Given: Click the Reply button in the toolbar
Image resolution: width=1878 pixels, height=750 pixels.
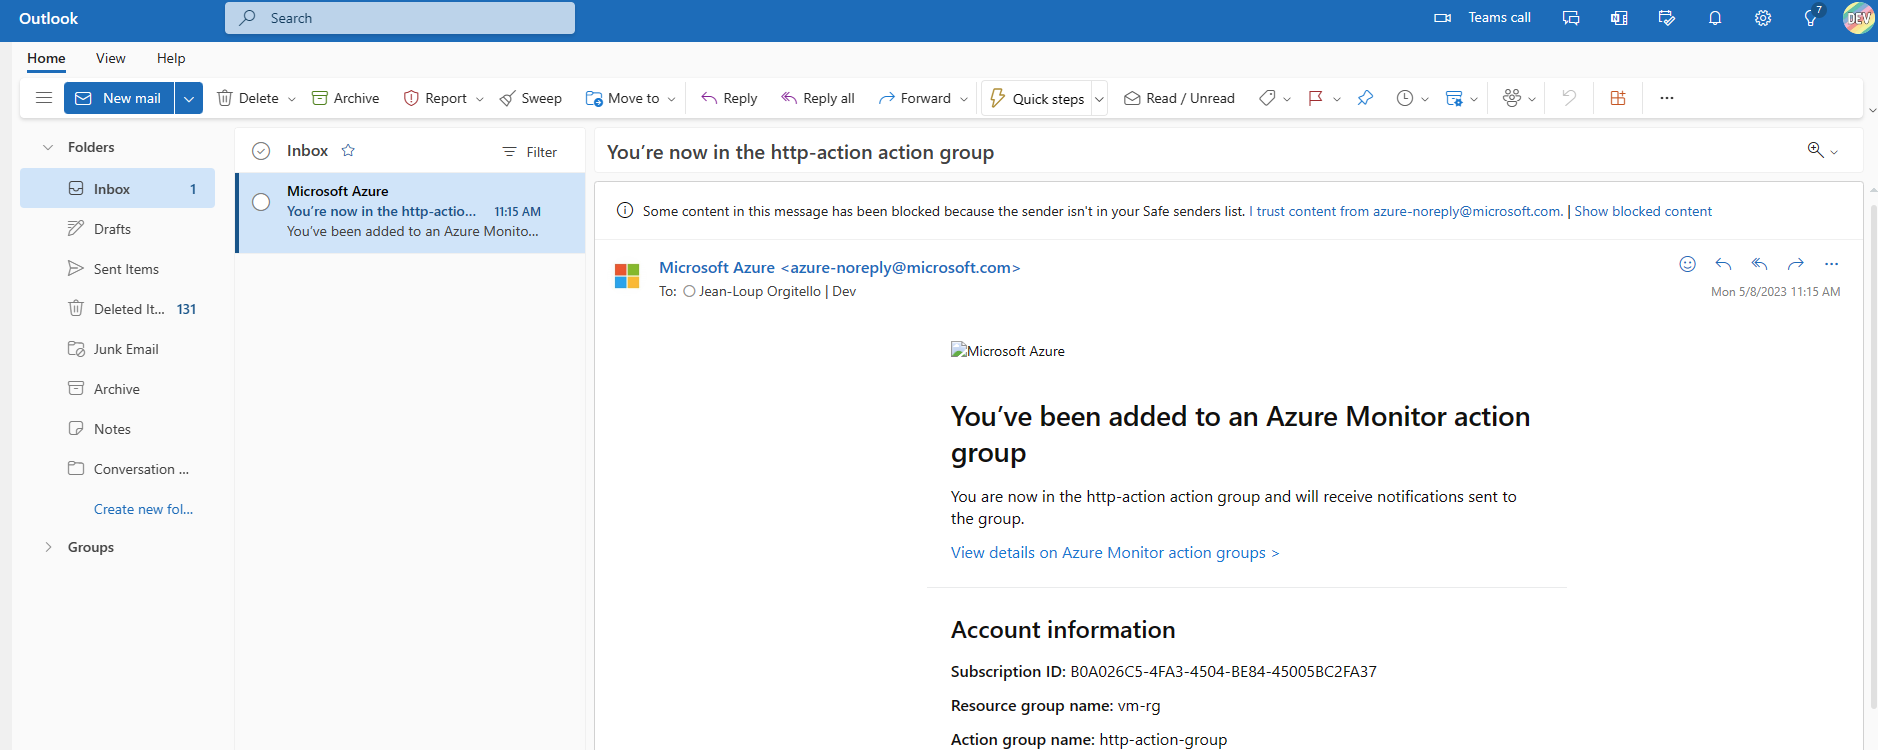Looking at the screenshot, I should pos(729,98).
